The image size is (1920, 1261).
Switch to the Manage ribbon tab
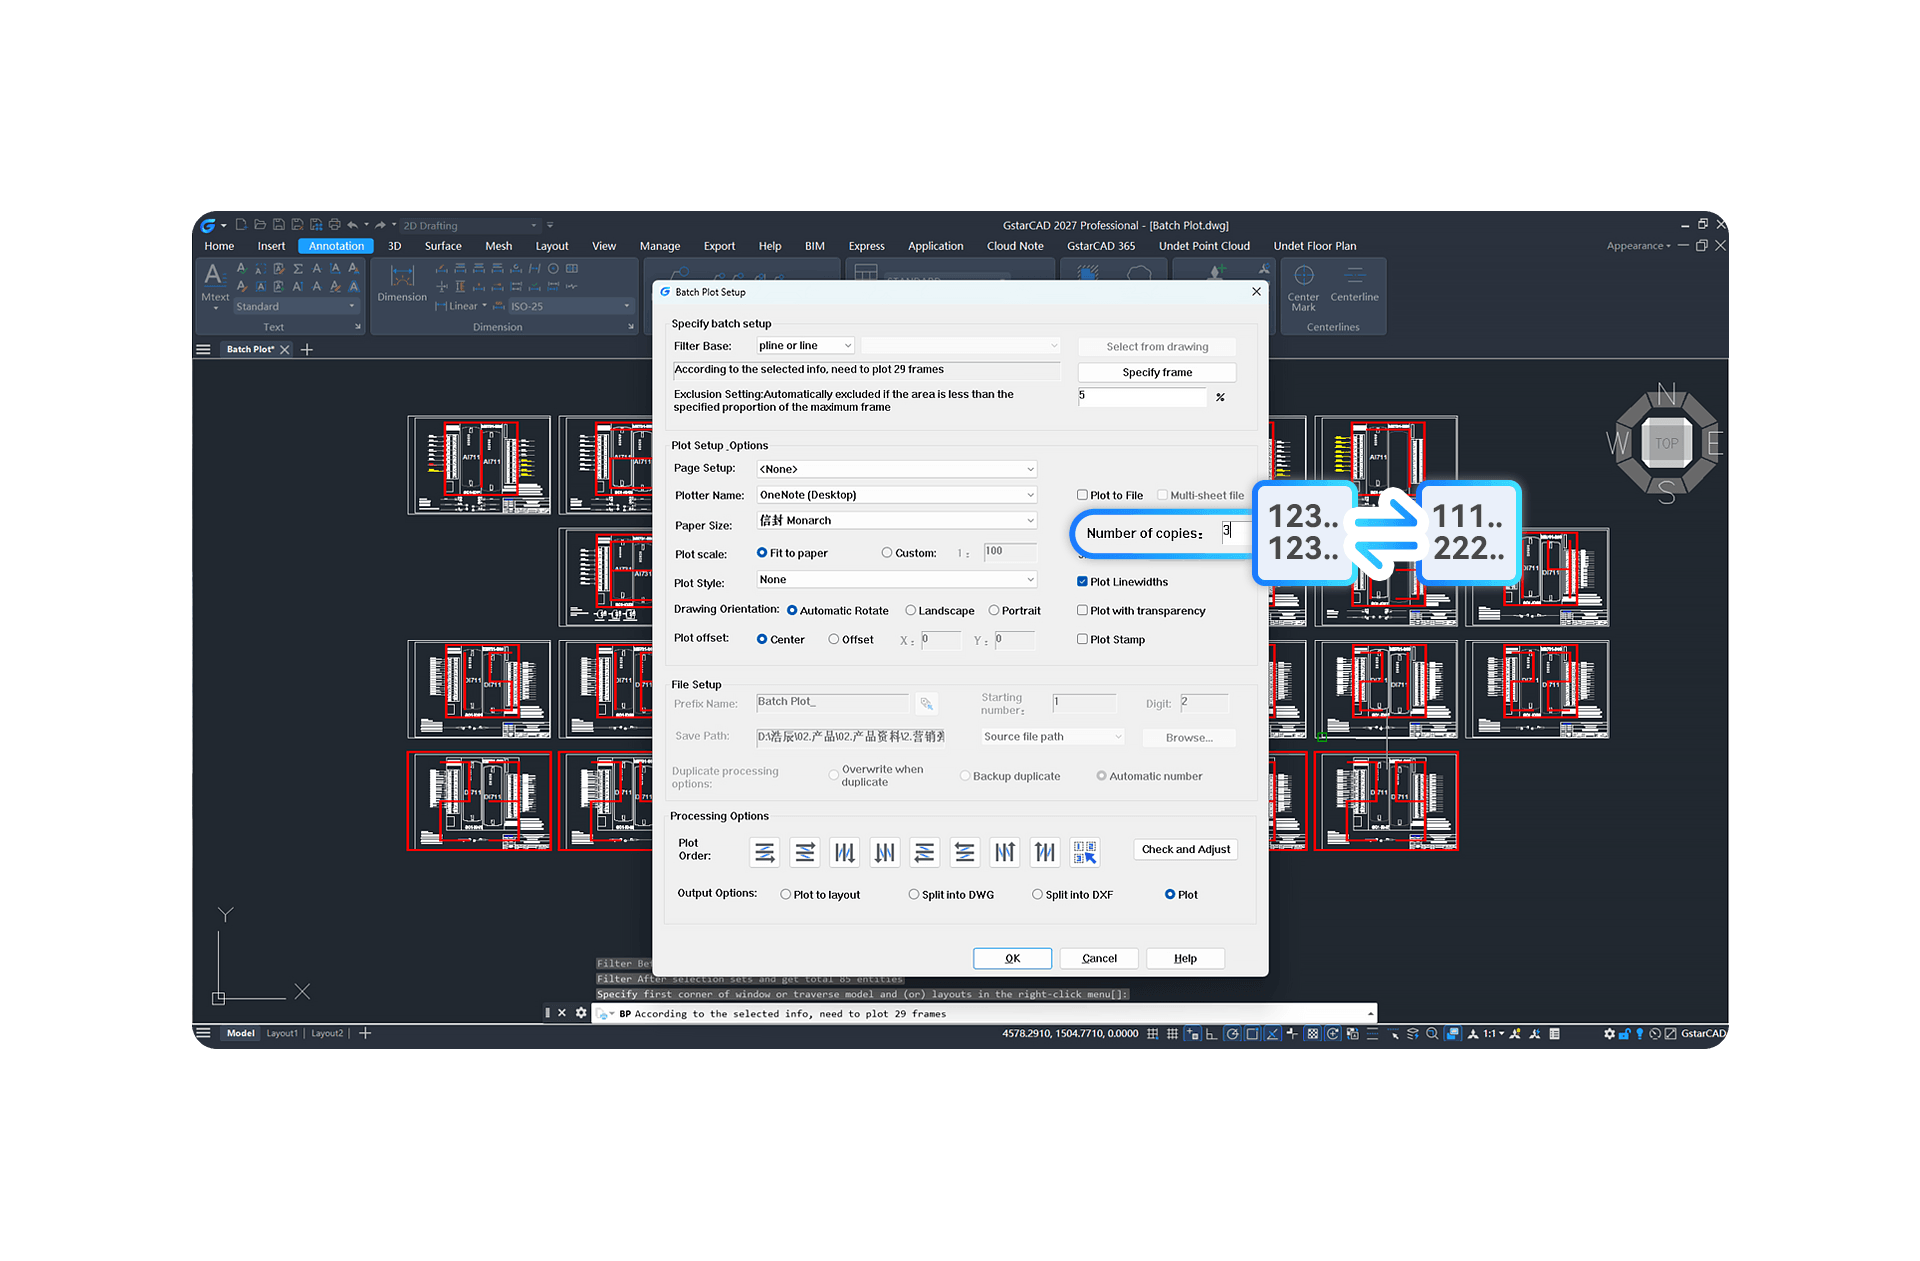[660, 246]
